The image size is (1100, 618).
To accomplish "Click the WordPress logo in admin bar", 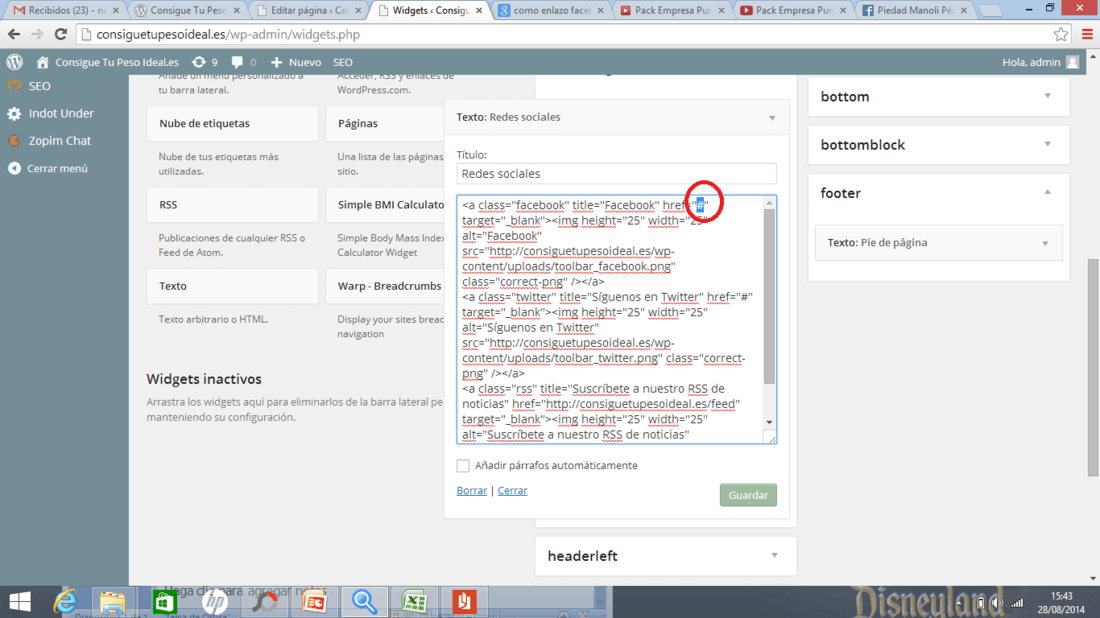I will [15, 62].
